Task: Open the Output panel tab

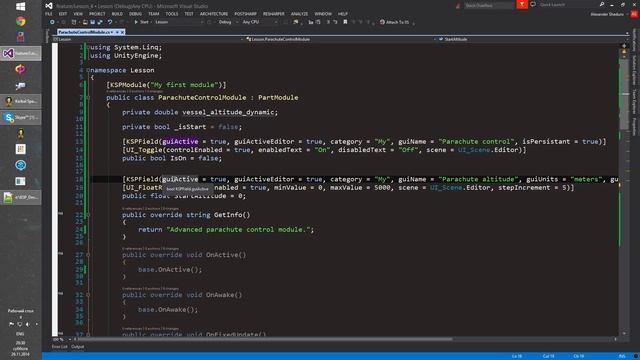Action: point(78,347)
